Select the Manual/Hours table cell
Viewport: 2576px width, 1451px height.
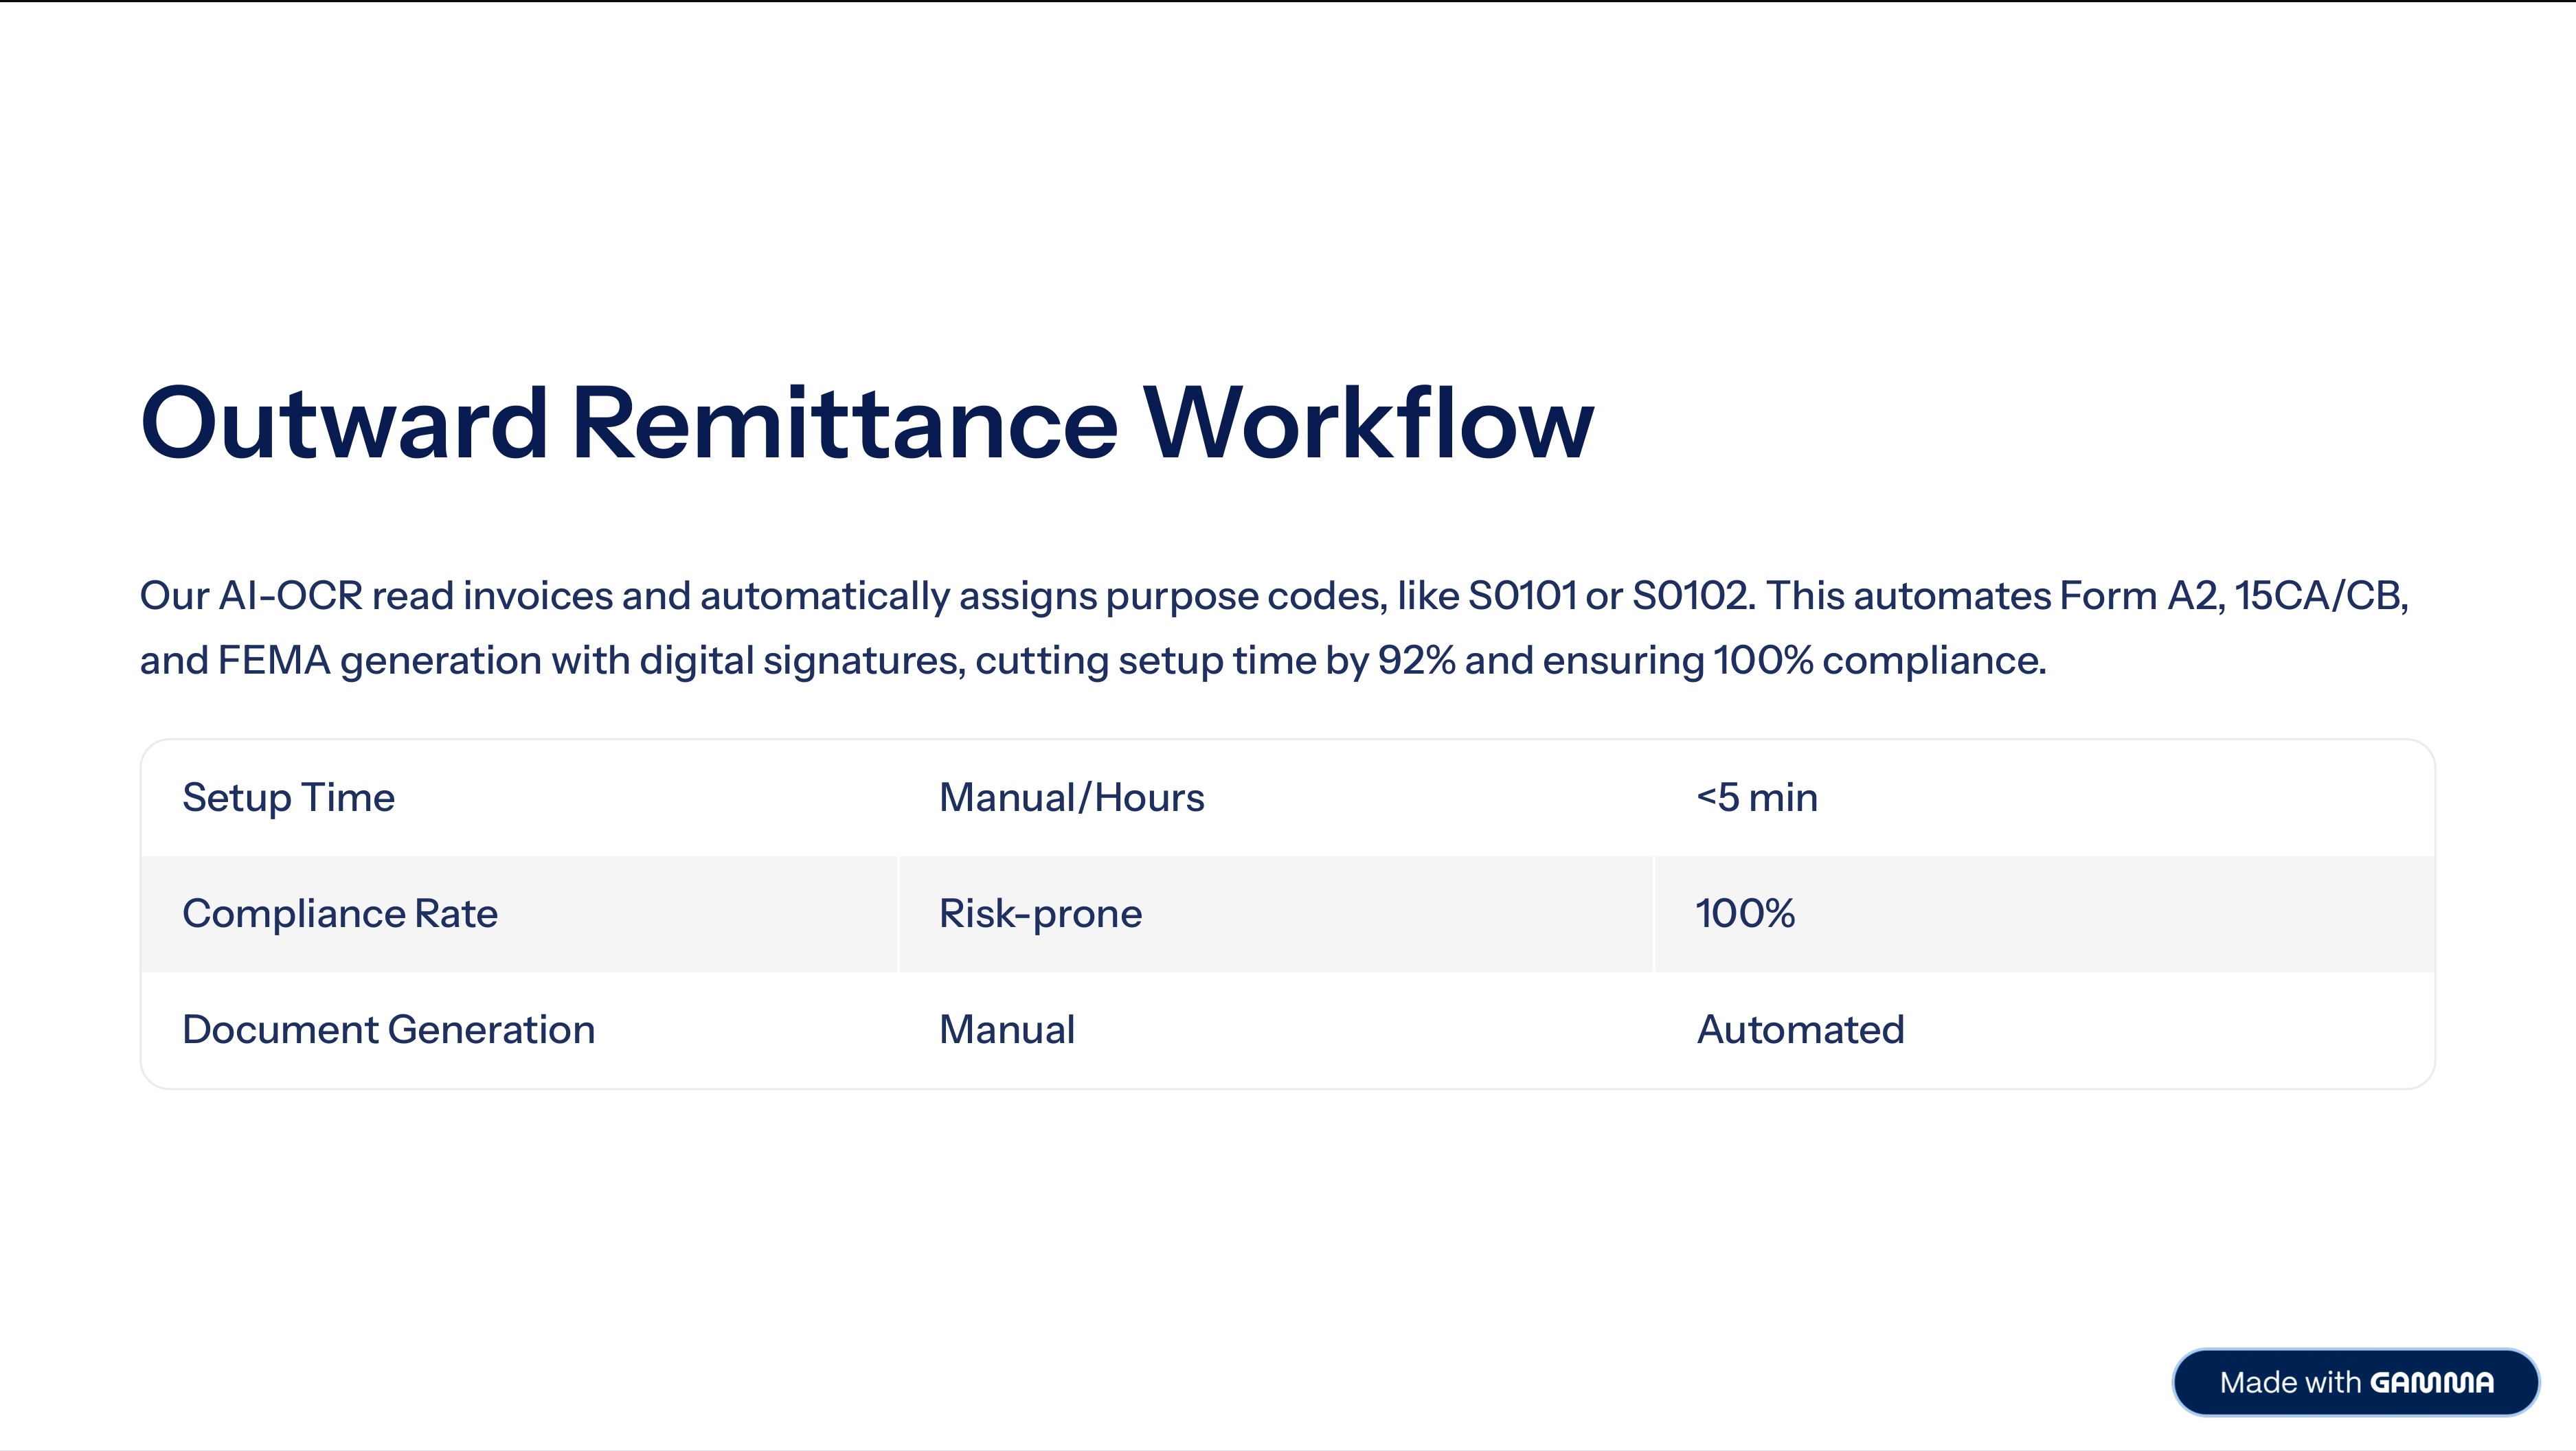1071,797
